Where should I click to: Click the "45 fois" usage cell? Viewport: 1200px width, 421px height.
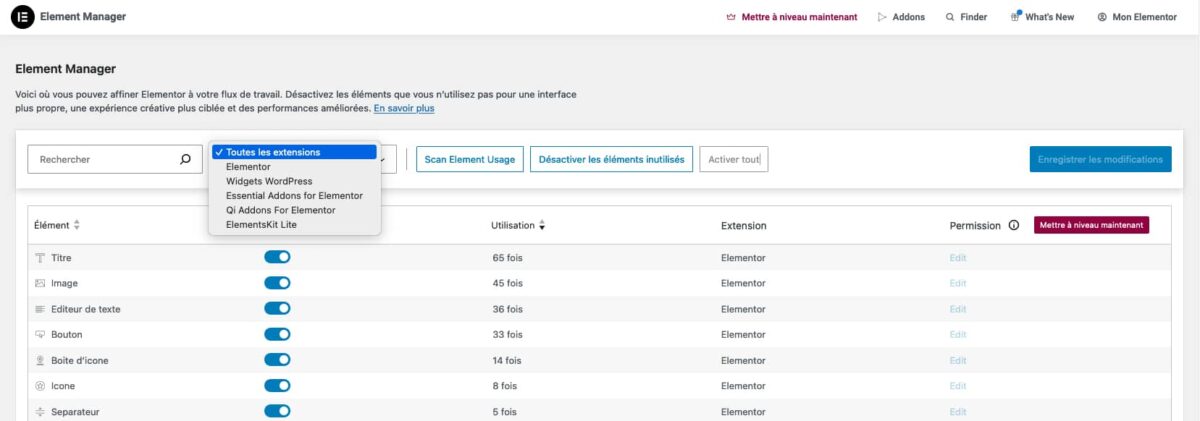[x=507, y=283]
